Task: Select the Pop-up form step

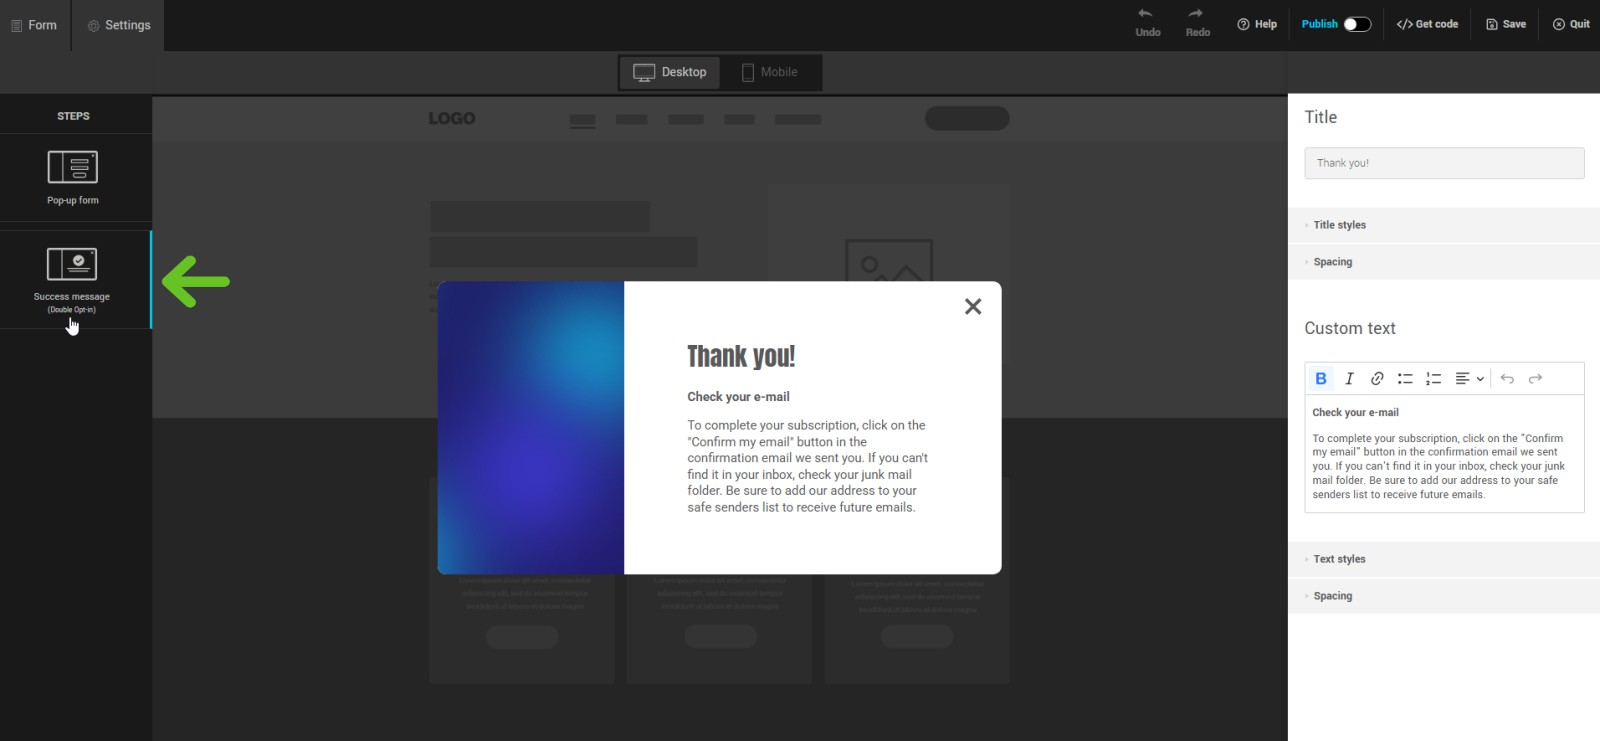Action: (73, 177)
